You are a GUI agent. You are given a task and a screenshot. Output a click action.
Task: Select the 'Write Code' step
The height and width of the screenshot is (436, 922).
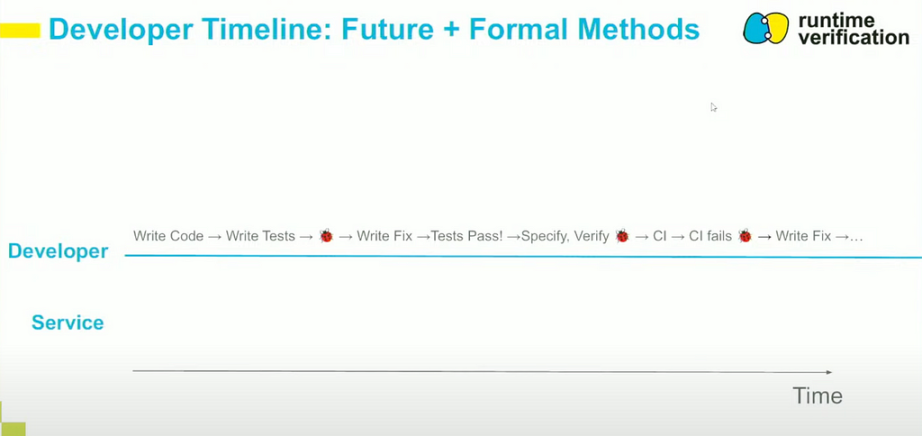coord(168,237)
